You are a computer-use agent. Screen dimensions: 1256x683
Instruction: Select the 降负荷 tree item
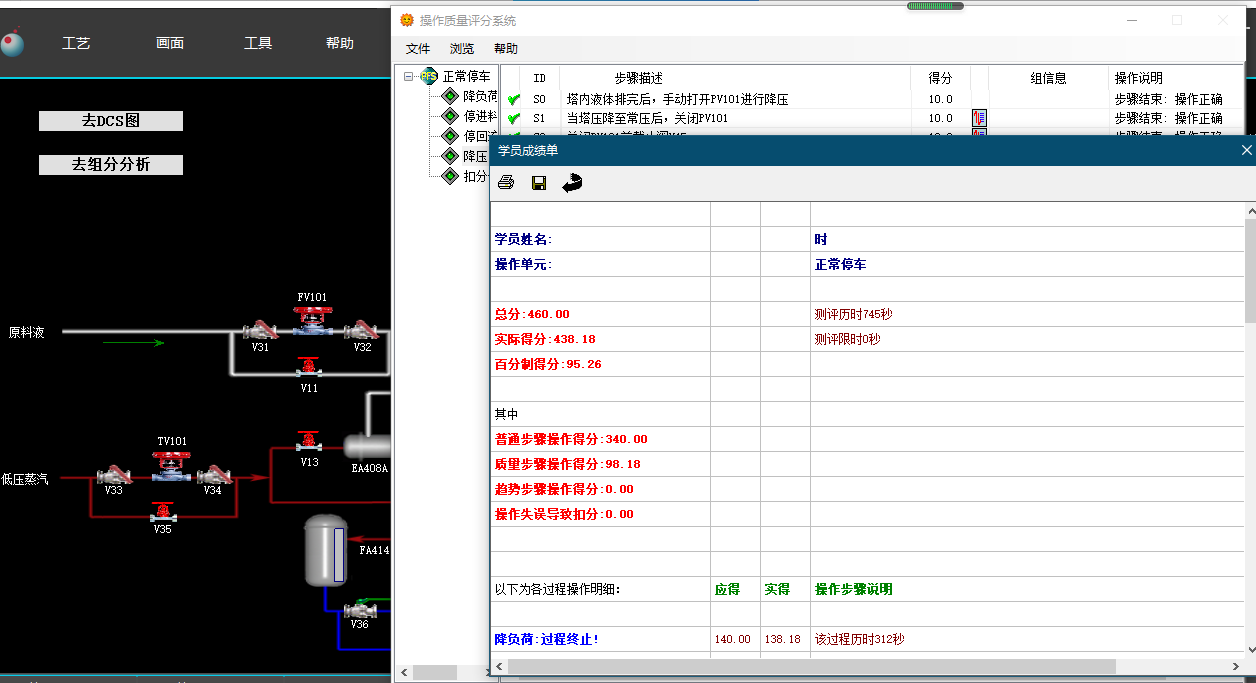tap(479, 97)
